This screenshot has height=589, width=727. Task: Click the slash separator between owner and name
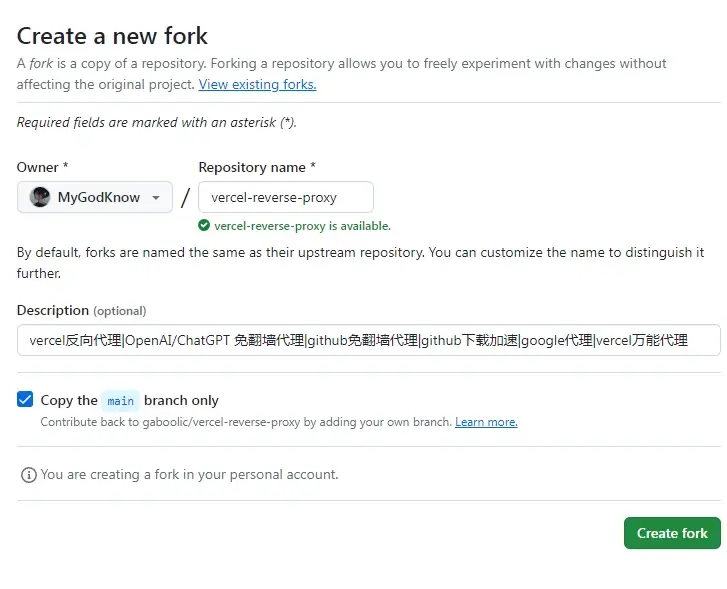(x=185, y=198)
